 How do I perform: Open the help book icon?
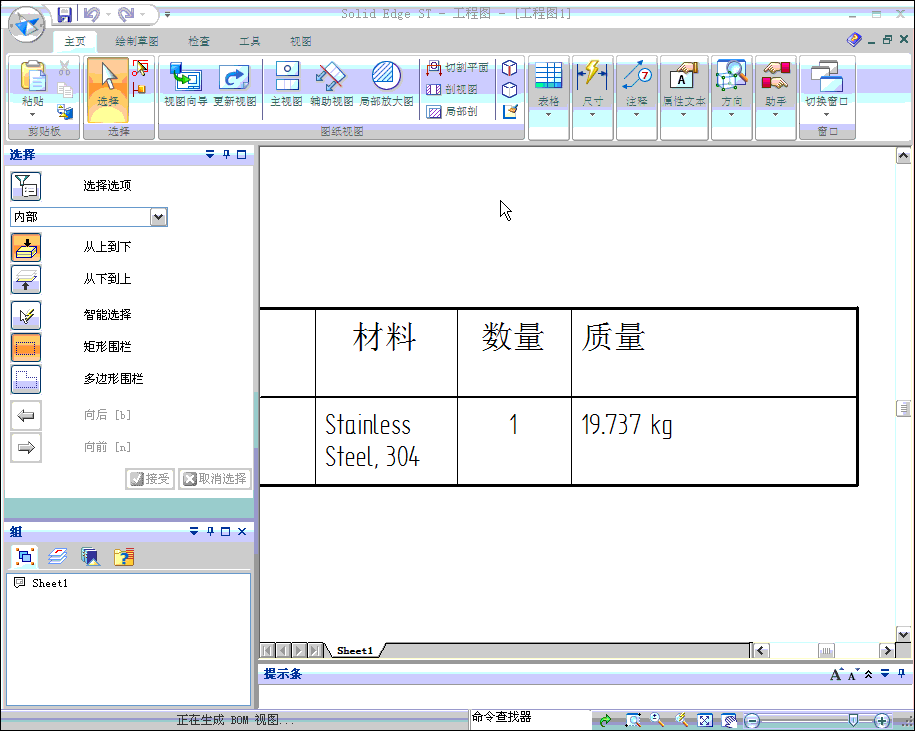pos(854,40)
